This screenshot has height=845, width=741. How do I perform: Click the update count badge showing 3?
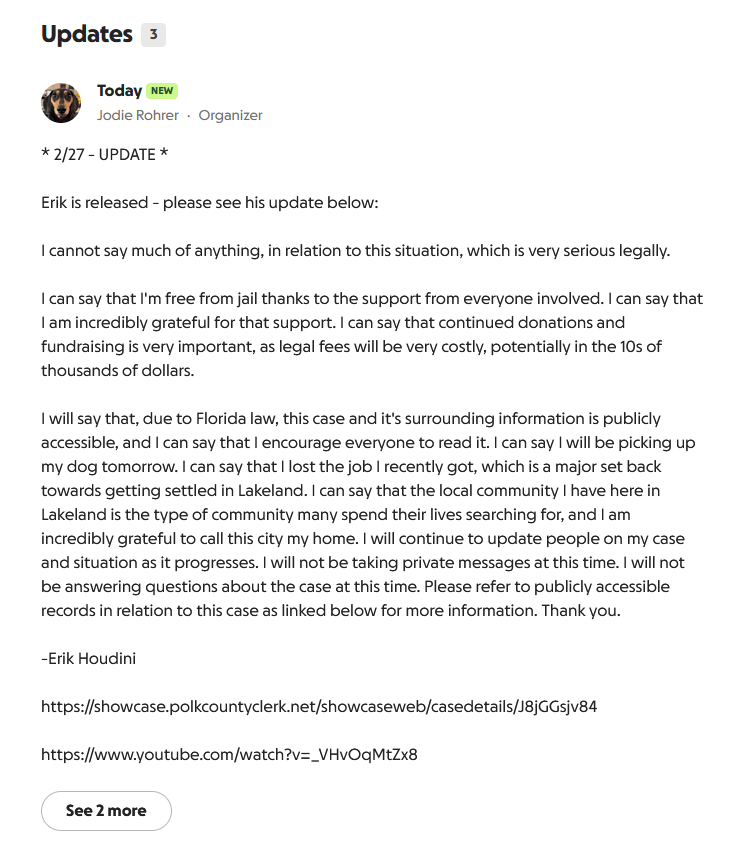pos(153,34)
